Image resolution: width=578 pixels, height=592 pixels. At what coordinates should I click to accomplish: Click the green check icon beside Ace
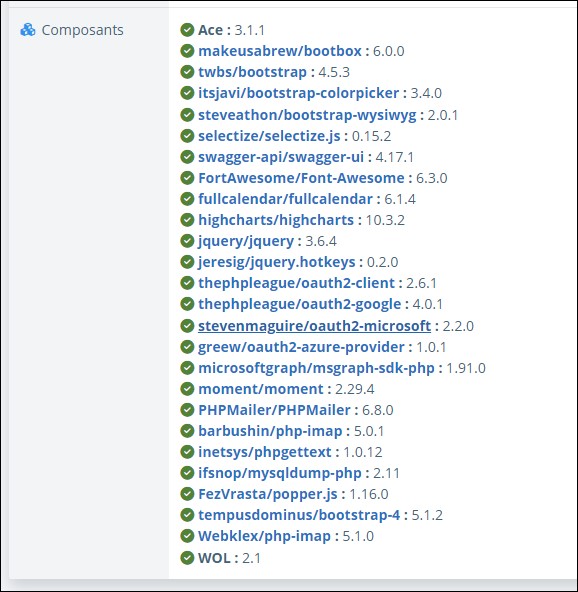(187, 30)
